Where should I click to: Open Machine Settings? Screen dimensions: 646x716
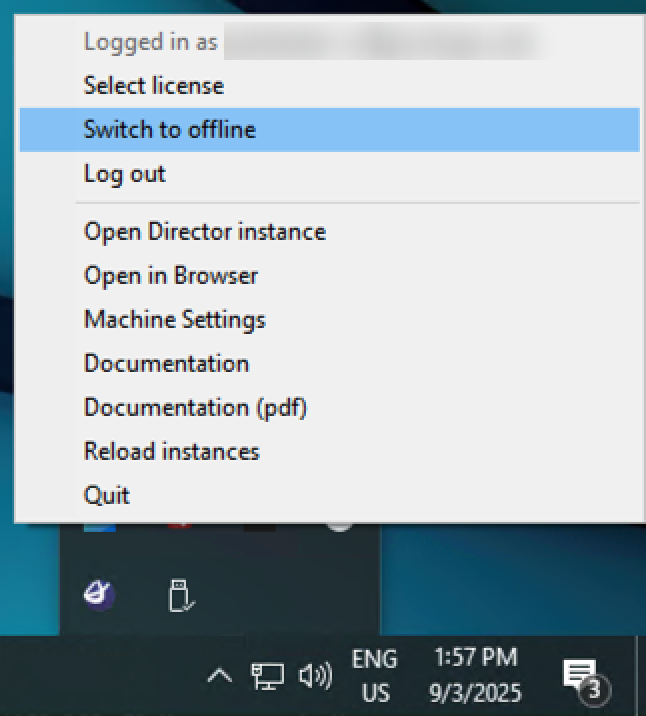175,320
